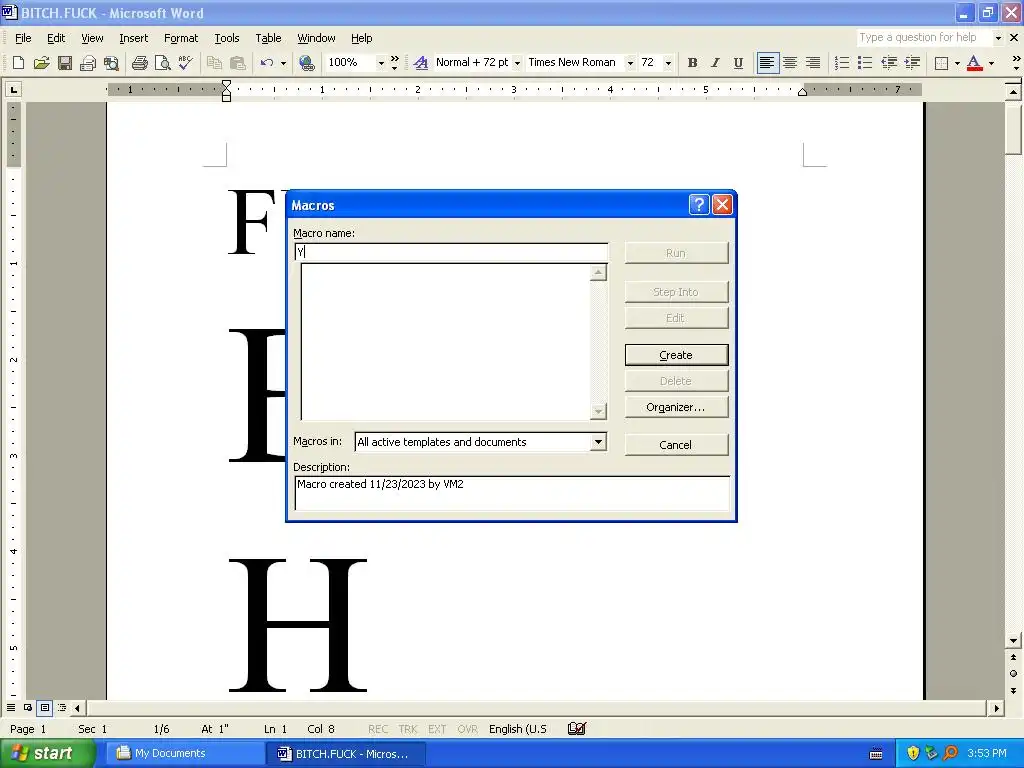The width and height of the screenshot is (1024, 768).
Task: Open the Edit menu
Action: tap(56, 38)
